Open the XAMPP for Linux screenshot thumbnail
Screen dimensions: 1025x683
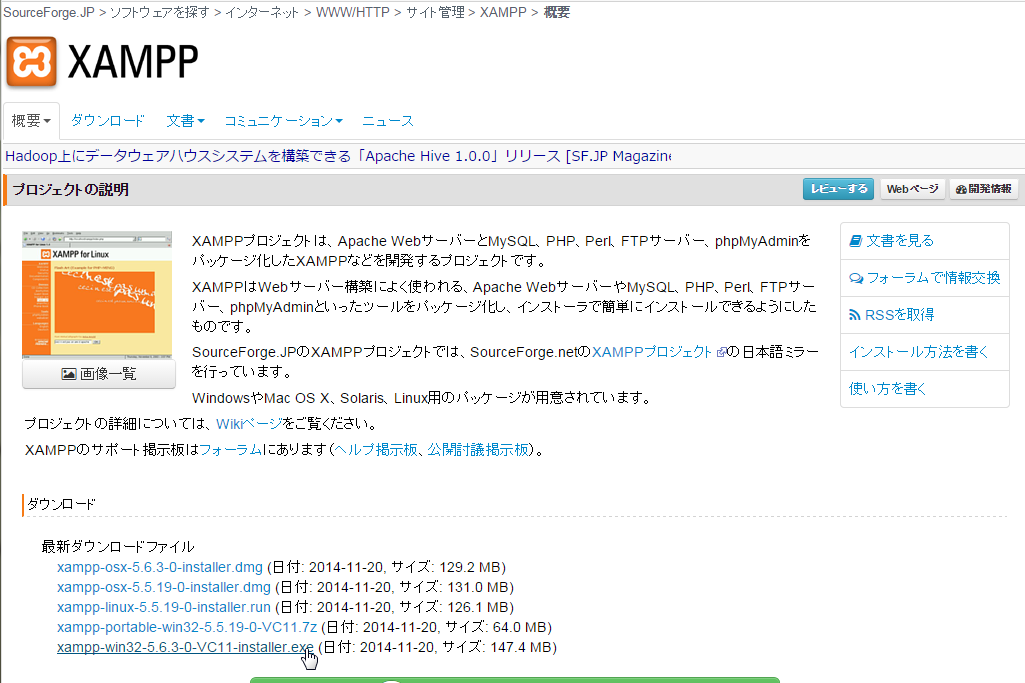point(98,294)
